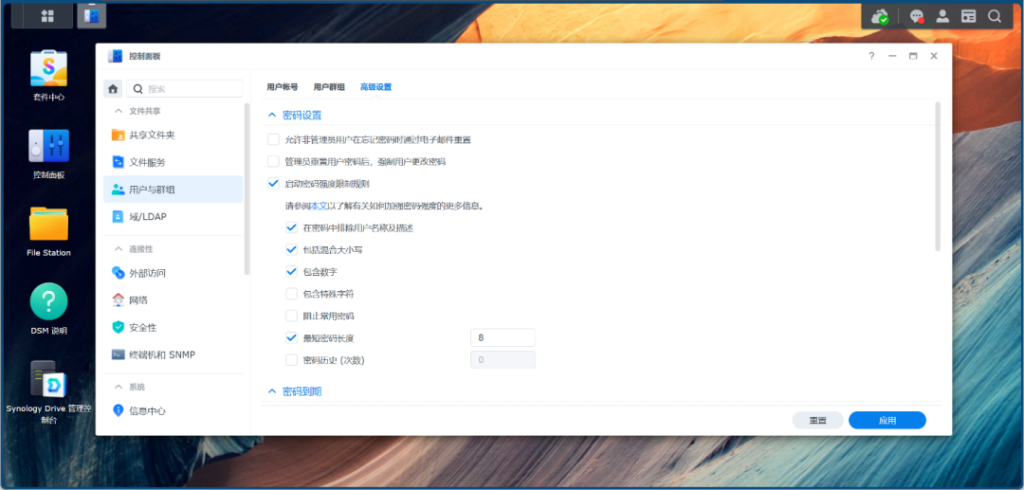Collapse 系统 sidebar group

tap(118, 387)
